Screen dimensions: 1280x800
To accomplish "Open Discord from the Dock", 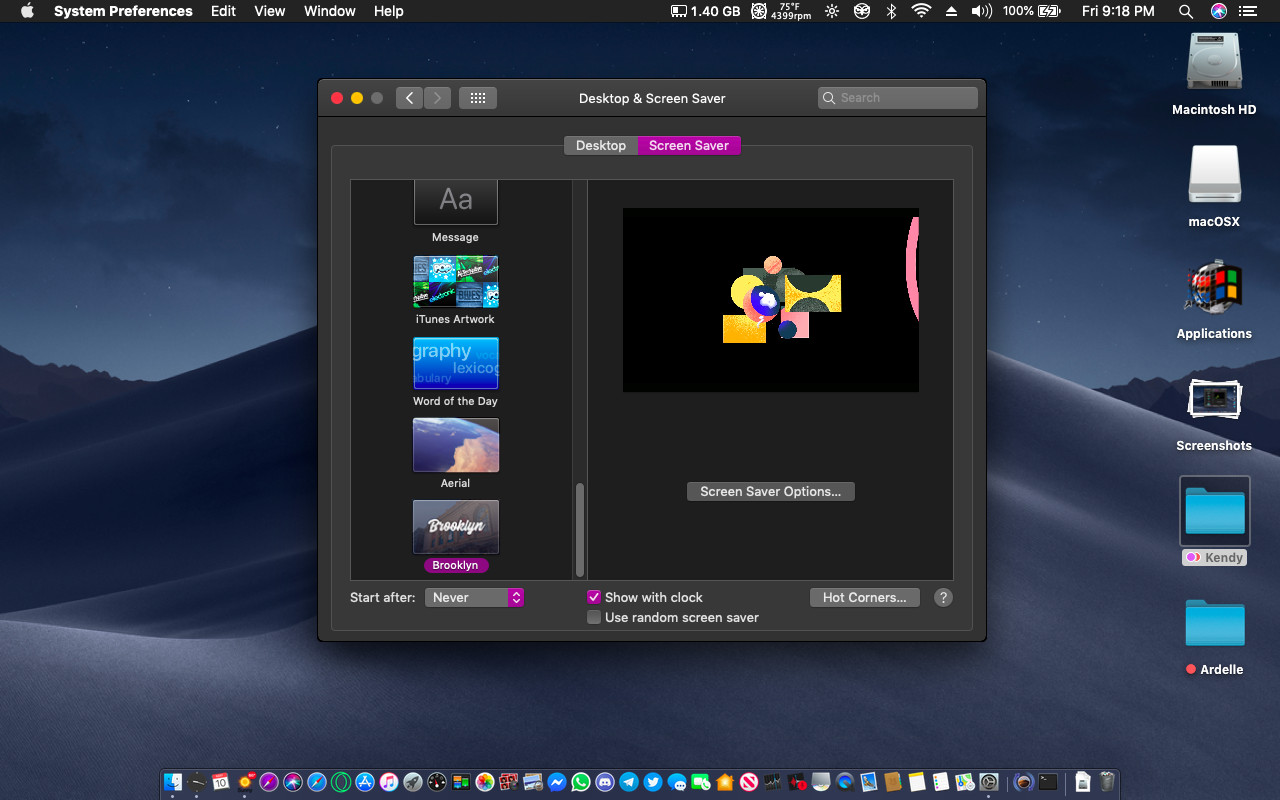I will 605,782.
